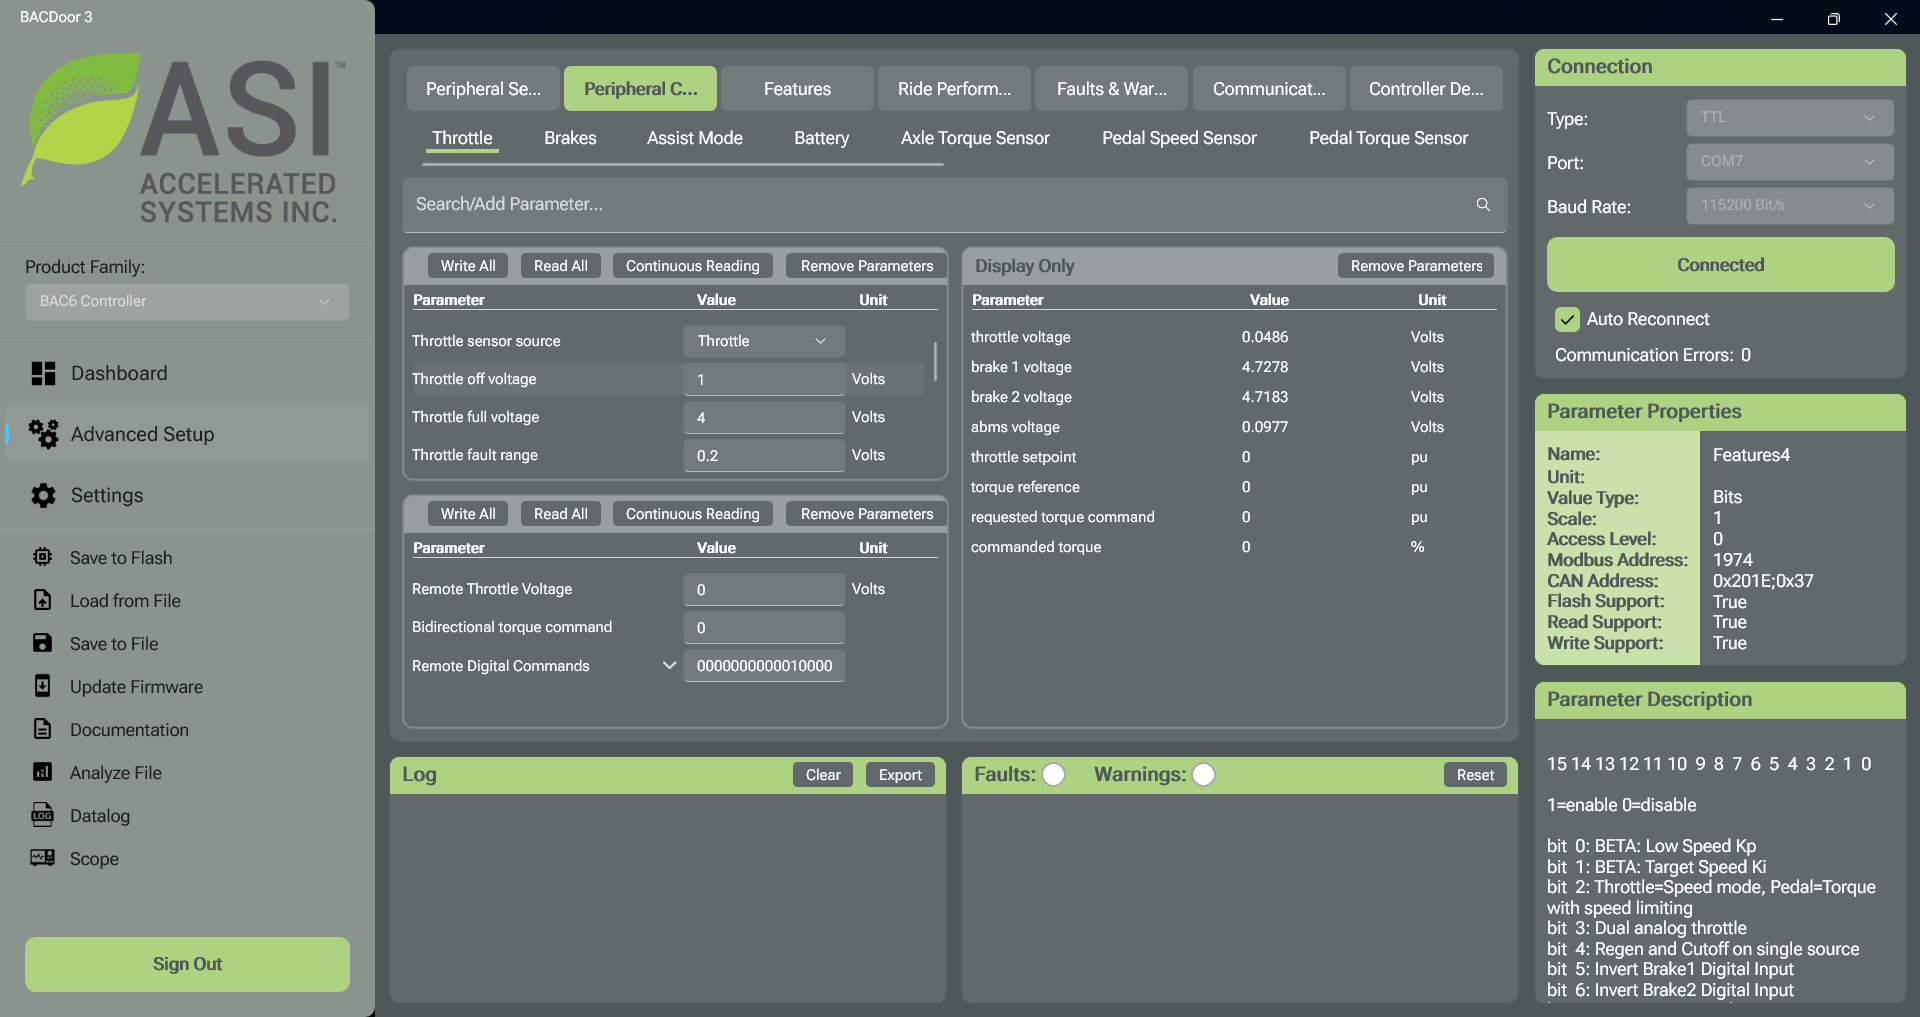Expand the Remote Digital Commands chevron

669,665
